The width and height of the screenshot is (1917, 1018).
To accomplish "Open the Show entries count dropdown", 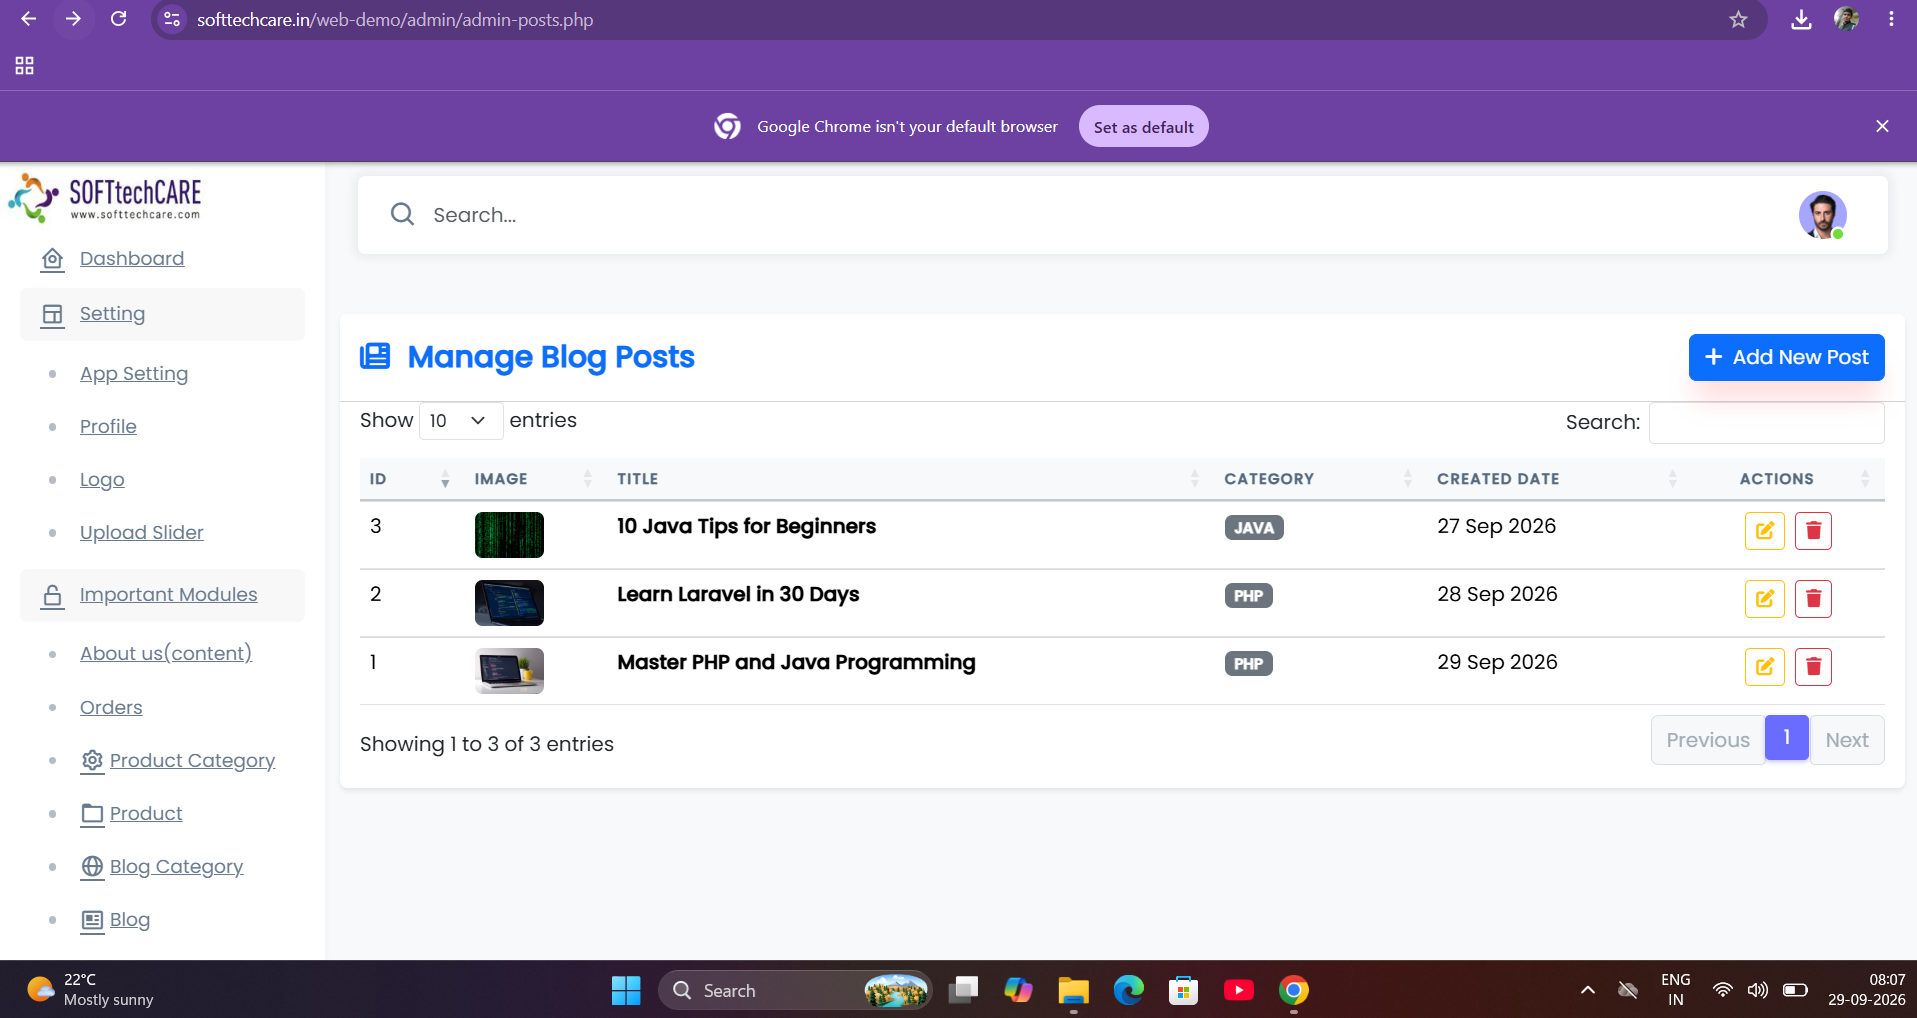I will point(460,421).
